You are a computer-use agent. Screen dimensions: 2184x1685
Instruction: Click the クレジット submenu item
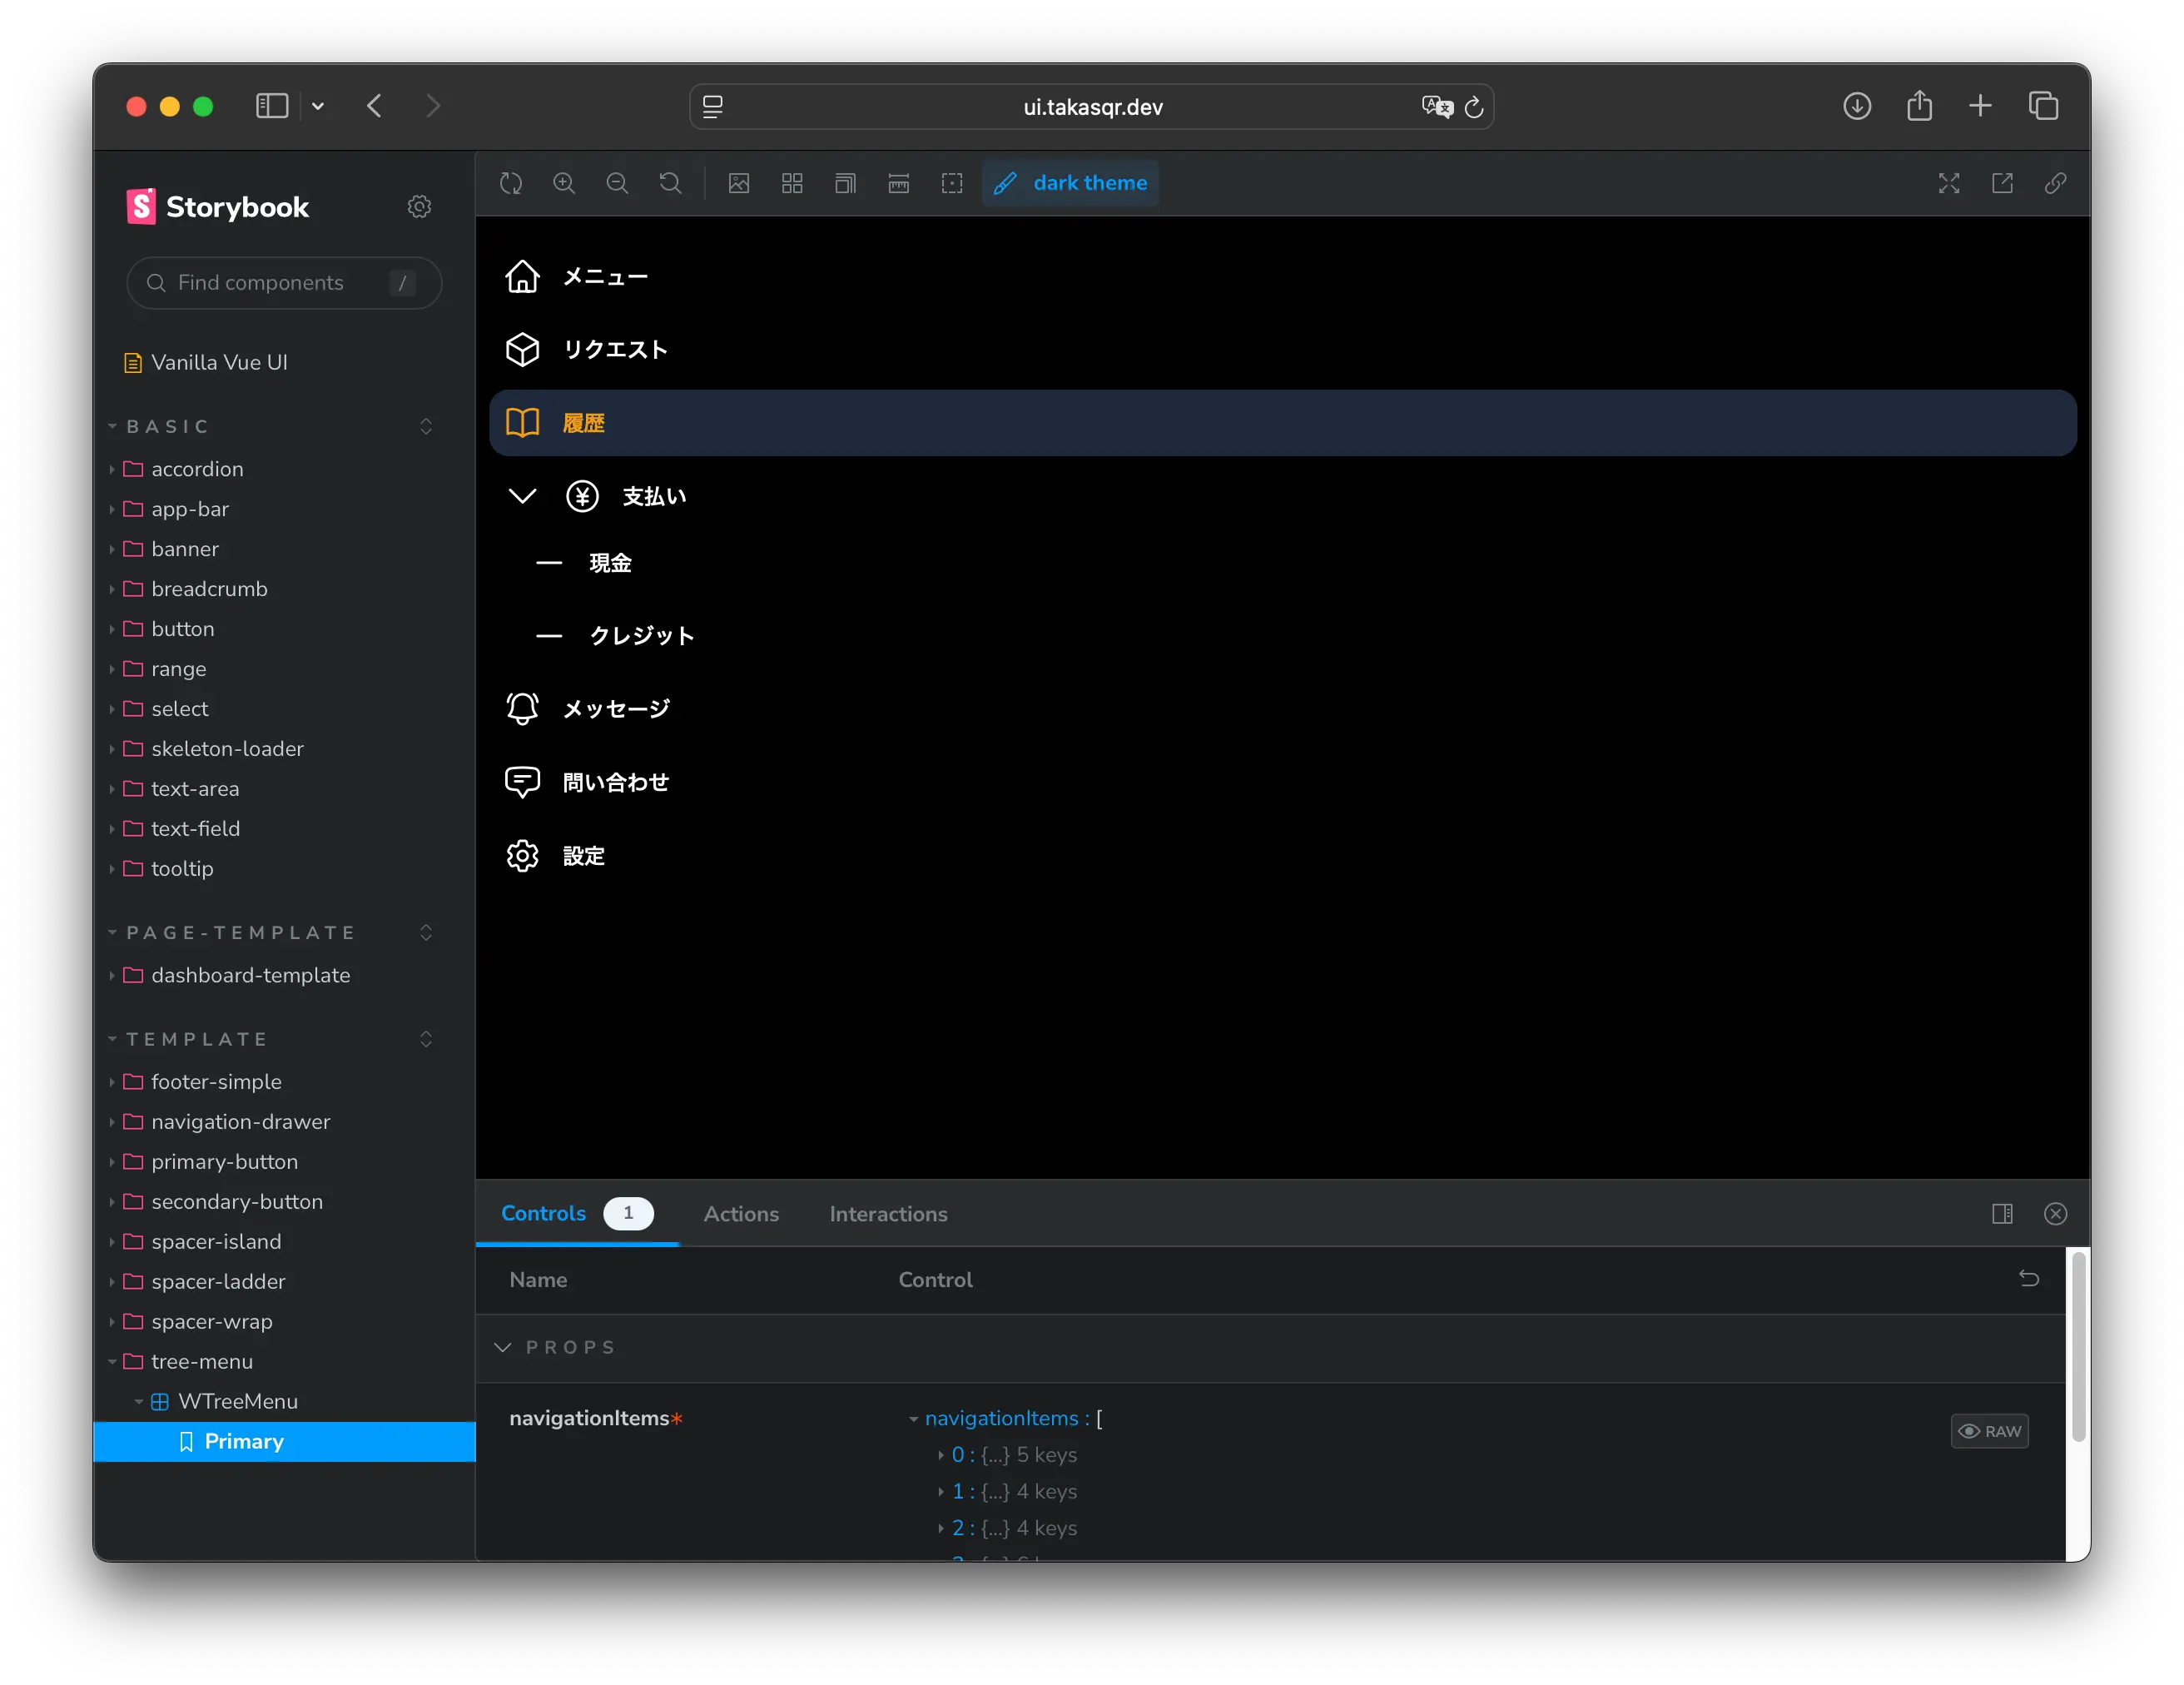pos(641,636)
